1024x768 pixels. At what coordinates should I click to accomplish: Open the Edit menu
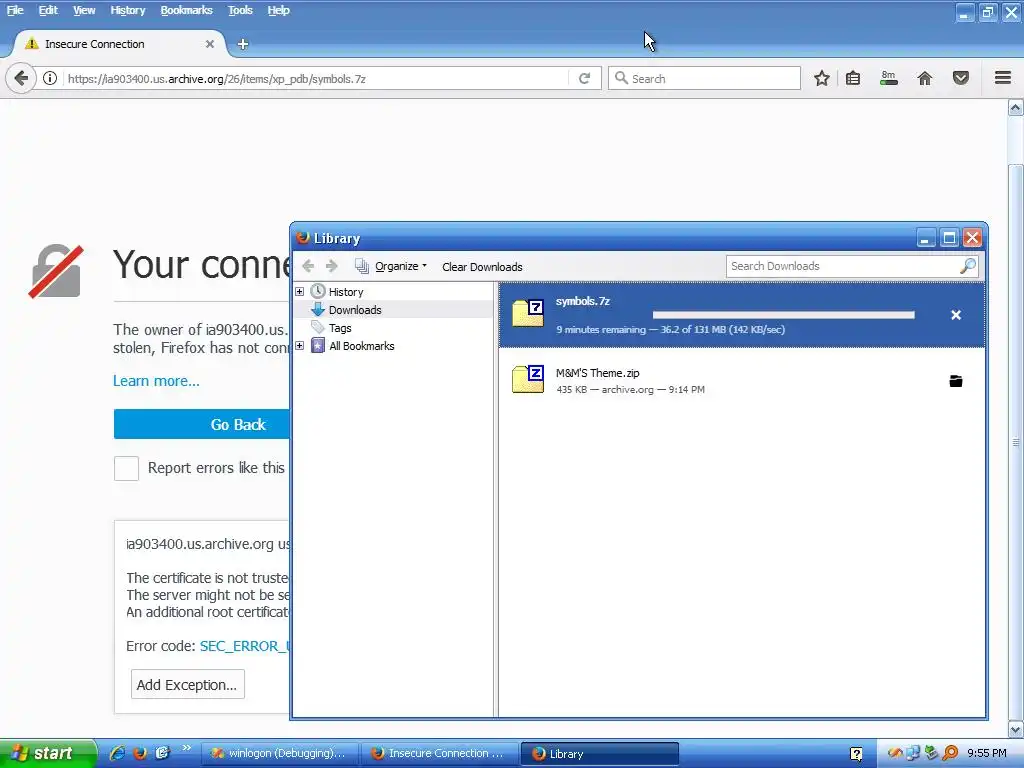[48, 10]
